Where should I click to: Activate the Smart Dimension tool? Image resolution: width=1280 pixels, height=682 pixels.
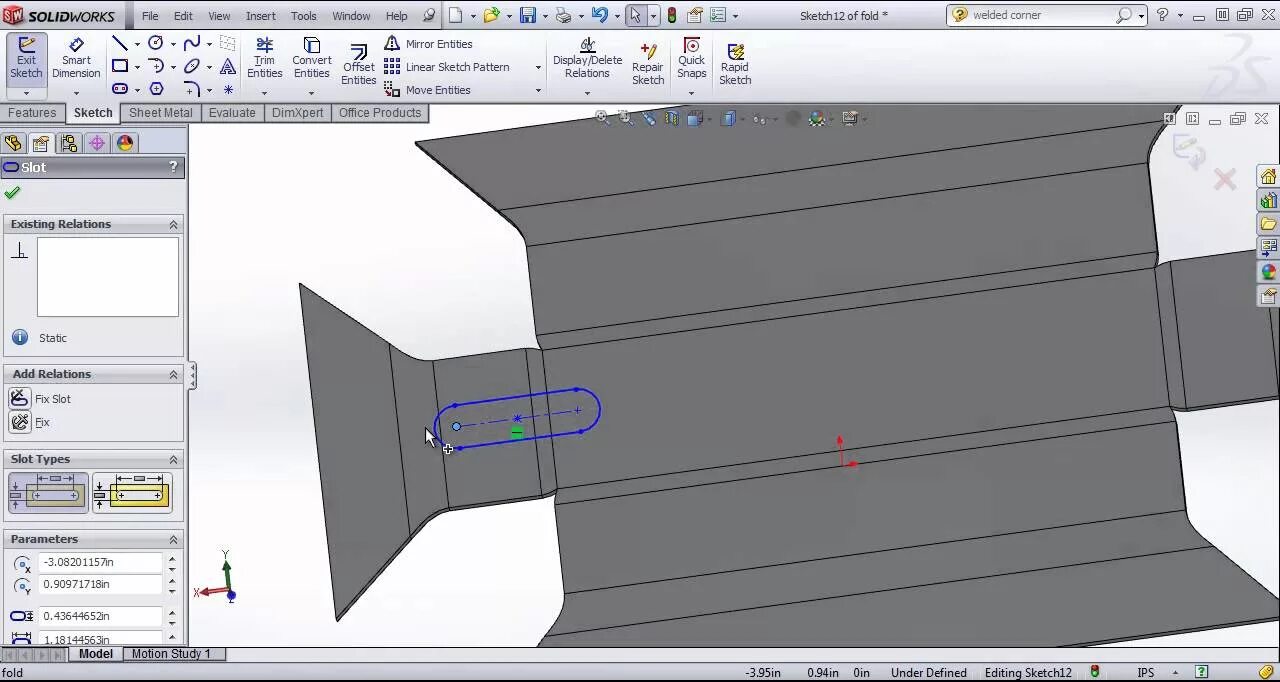coord(76,60)
